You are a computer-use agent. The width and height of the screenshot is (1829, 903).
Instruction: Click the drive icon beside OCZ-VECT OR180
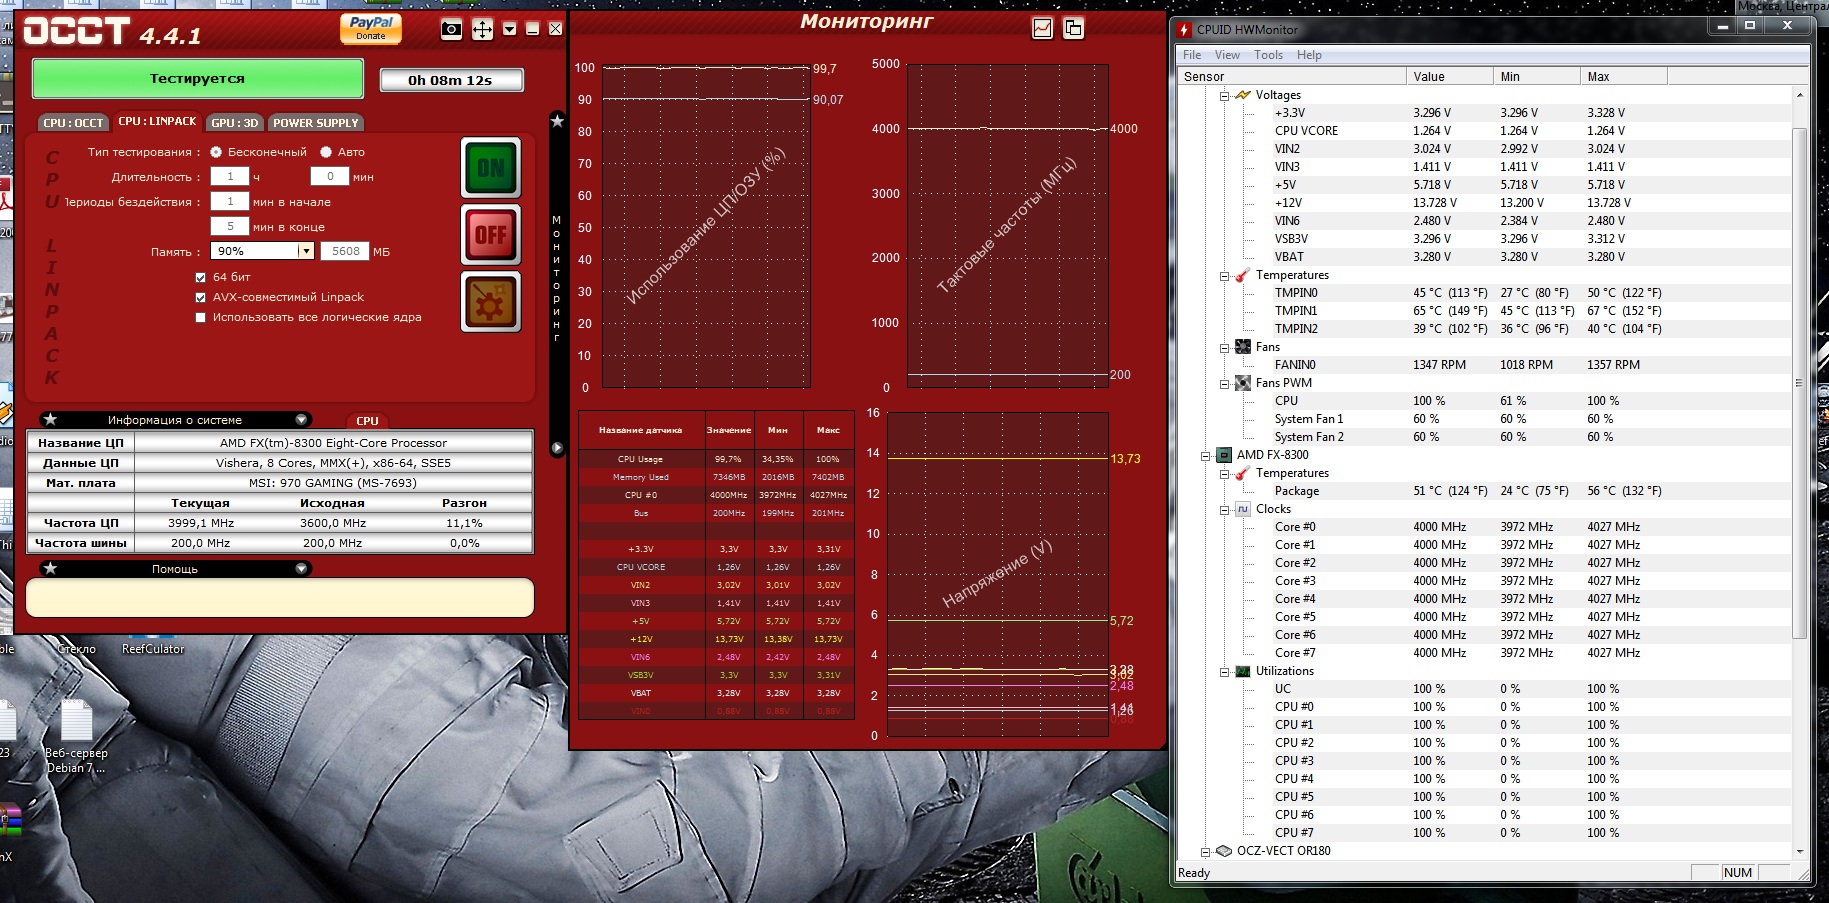coord(1224,851)
